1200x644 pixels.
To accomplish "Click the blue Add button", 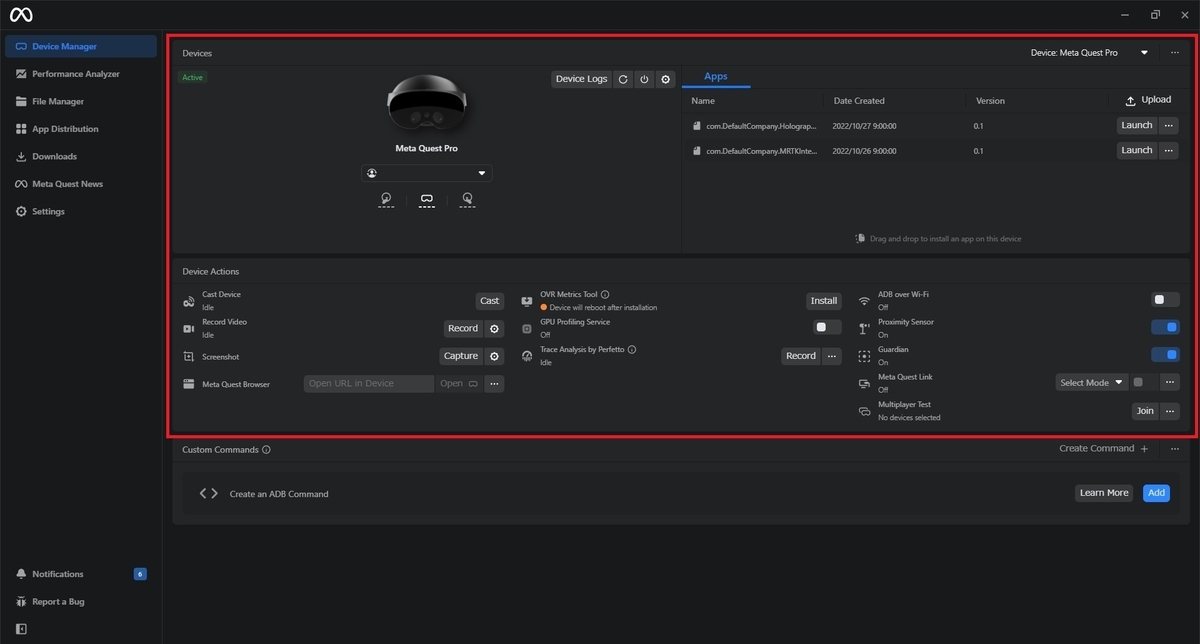I will tap(1156, 493).
